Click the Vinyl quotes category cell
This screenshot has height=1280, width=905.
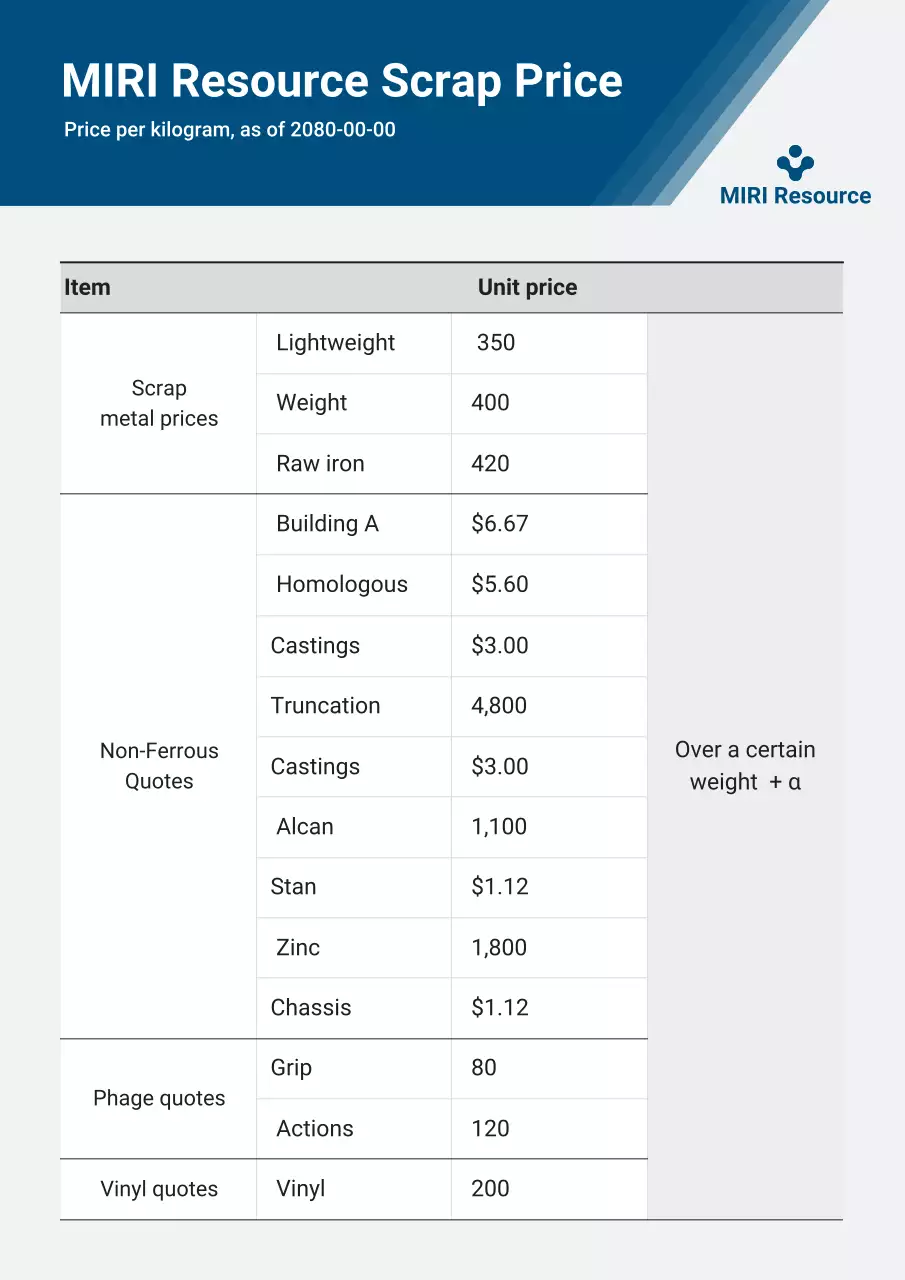[159, 1189]
